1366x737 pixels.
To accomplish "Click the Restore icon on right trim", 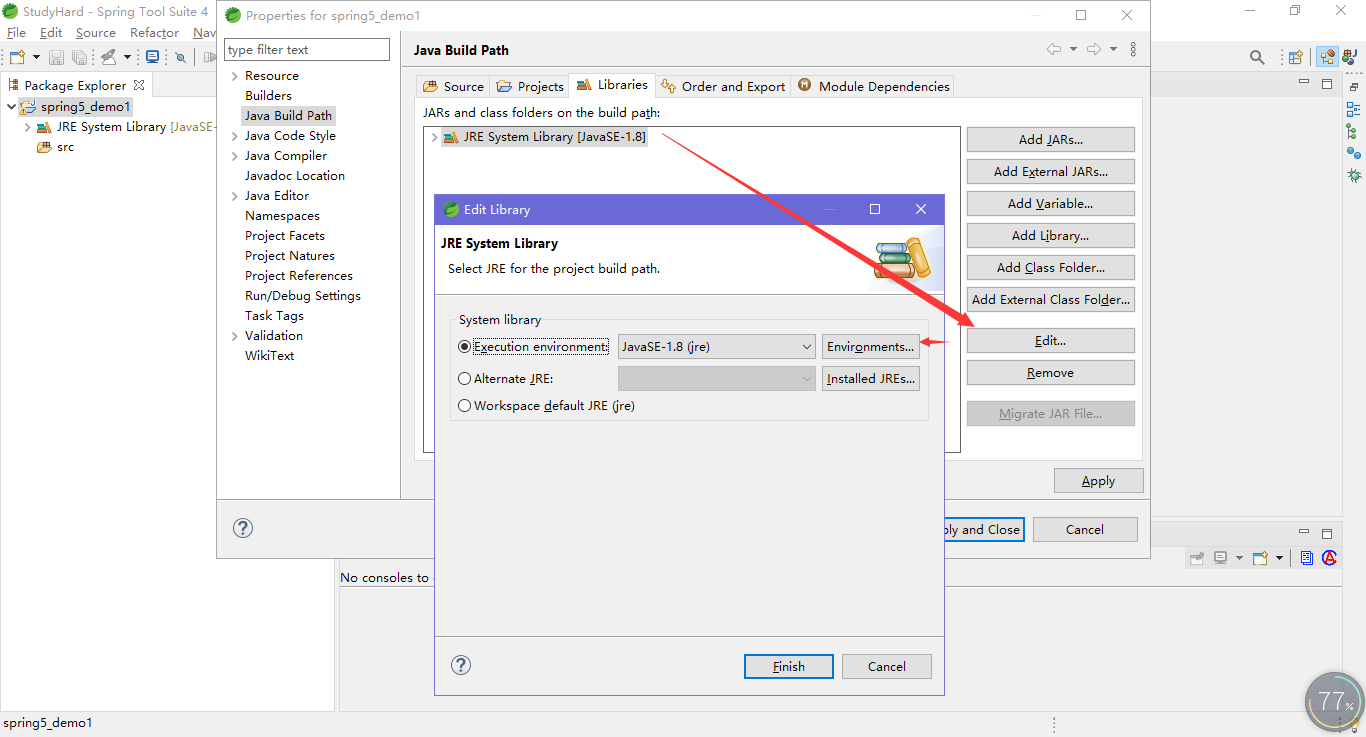I will (1354, 86).
